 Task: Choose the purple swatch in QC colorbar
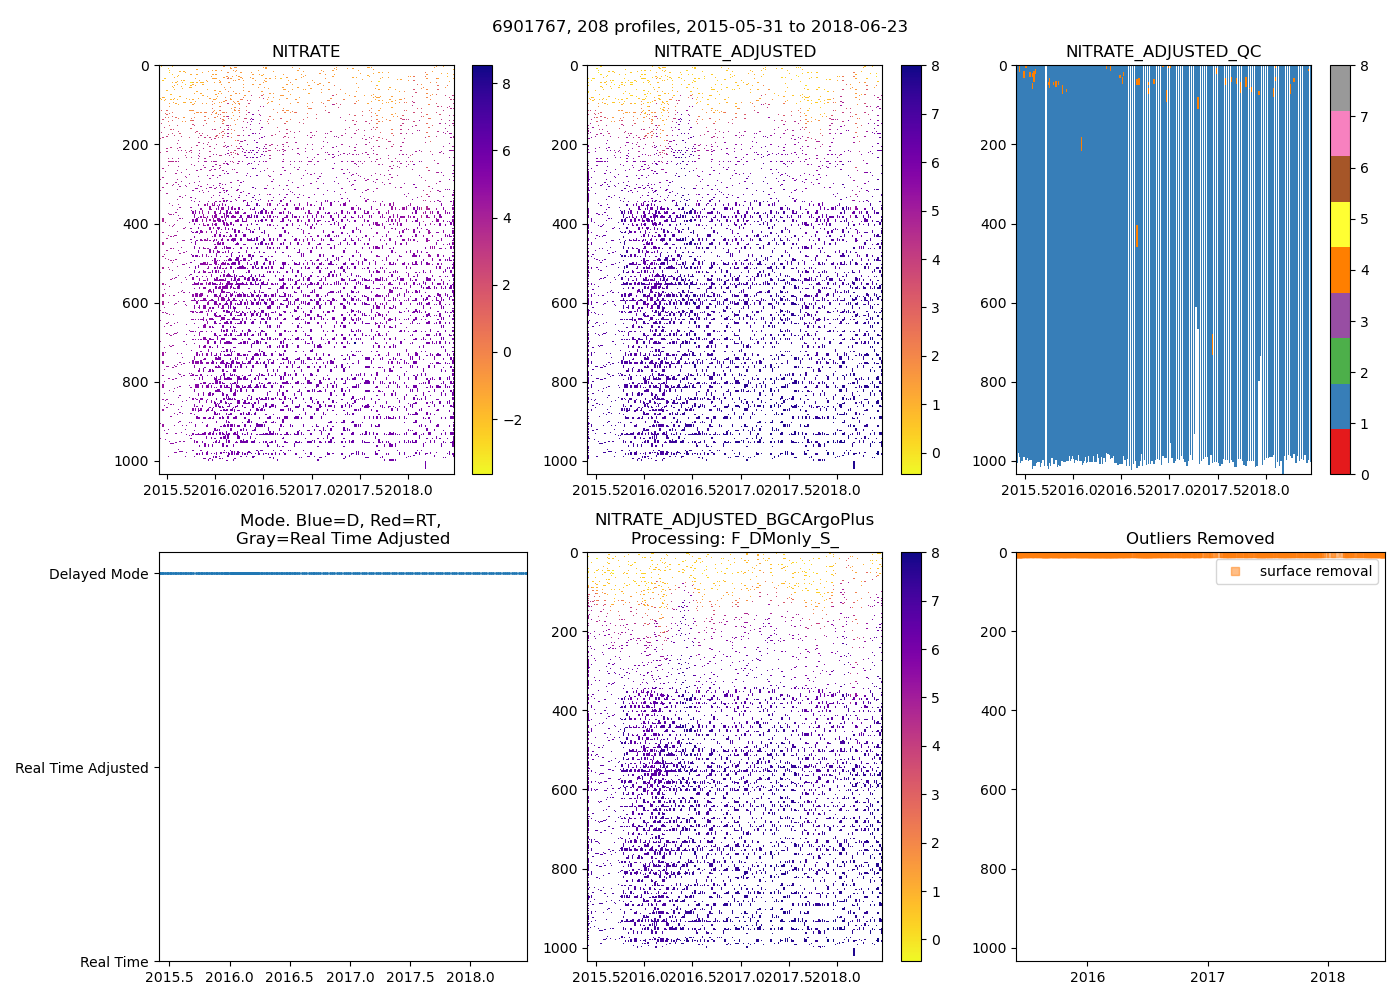(x=1340, y=315)
